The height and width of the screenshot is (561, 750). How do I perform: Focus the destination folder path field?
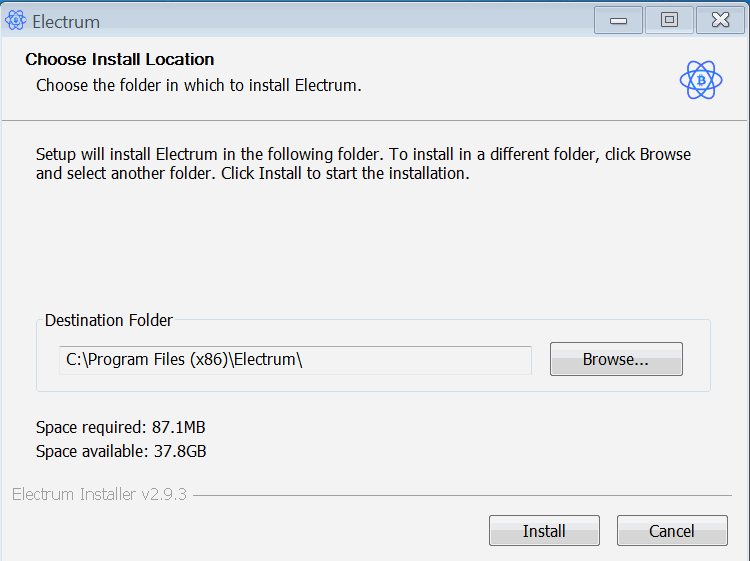click(x=295, y=360)
